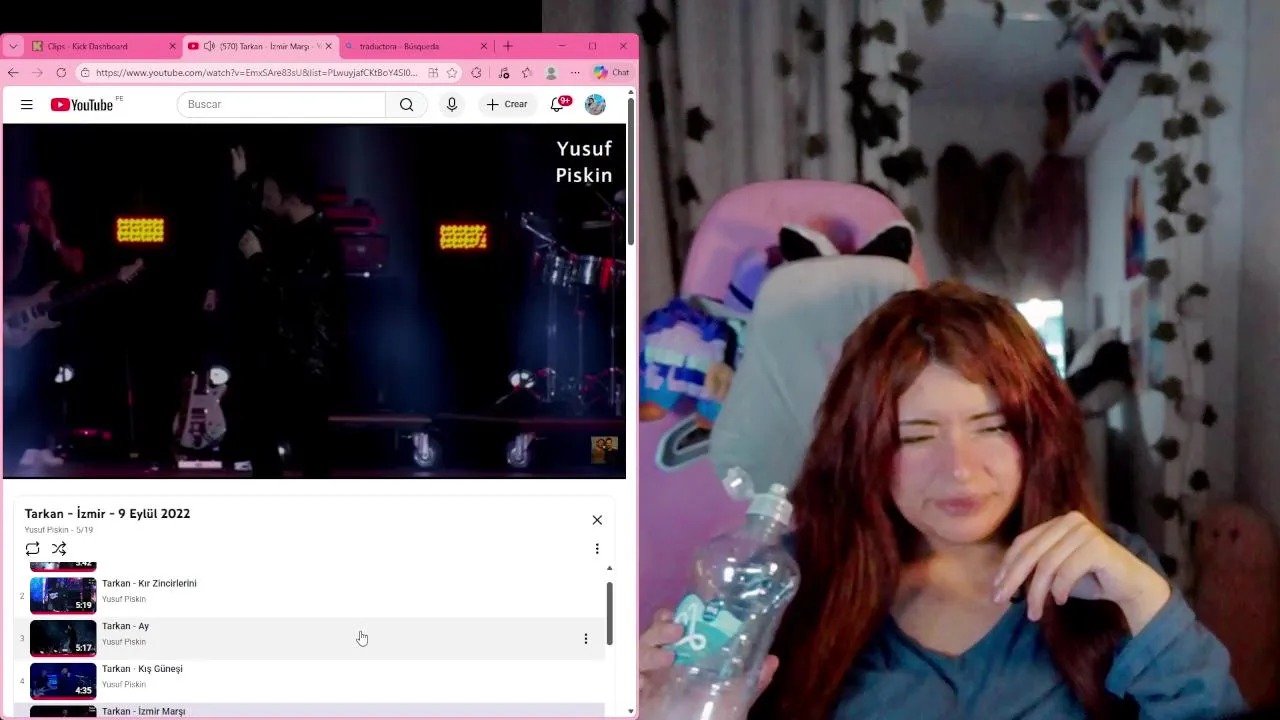Close the traductora - Búsqueda tab
Image resolution: width=1280 pixels, height=720 pixels.
[x=484, y=46]
